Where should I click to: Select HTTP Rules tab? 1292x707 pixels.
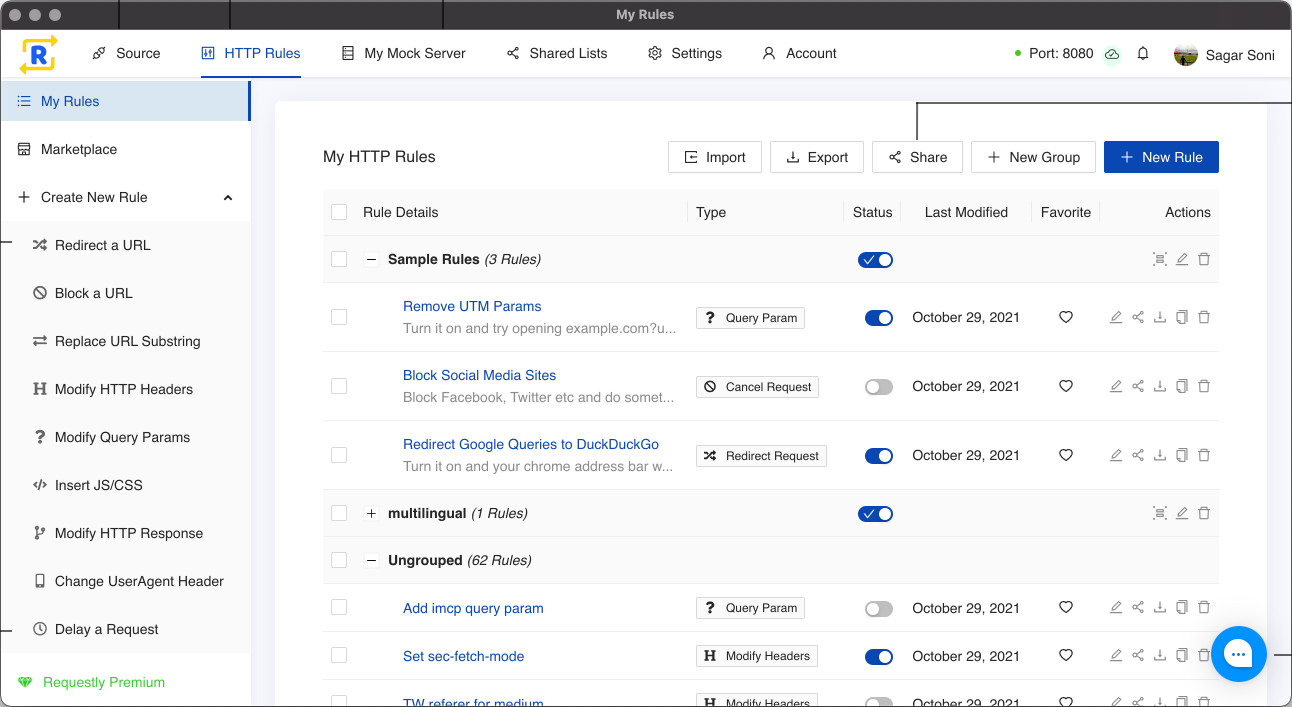[x=251, y=54]
